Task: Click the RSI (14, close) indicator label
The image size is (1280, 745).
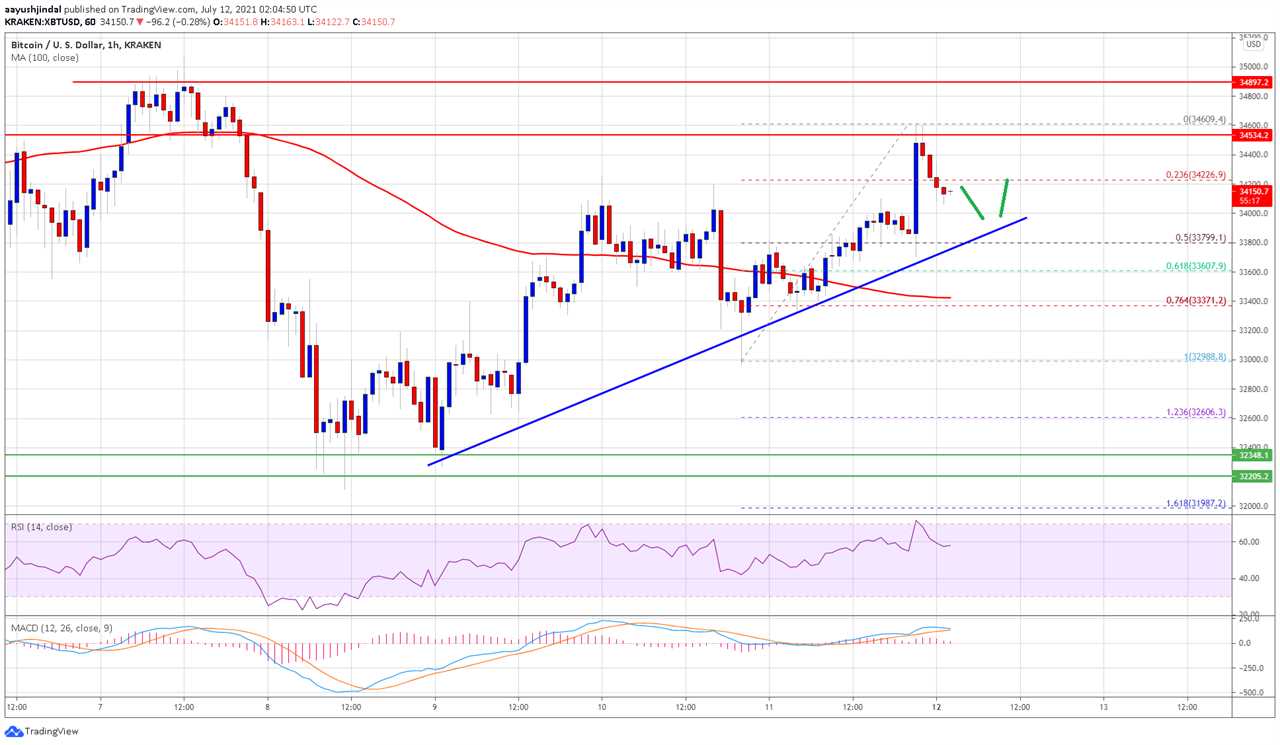Action: click(x=41, y=527)
